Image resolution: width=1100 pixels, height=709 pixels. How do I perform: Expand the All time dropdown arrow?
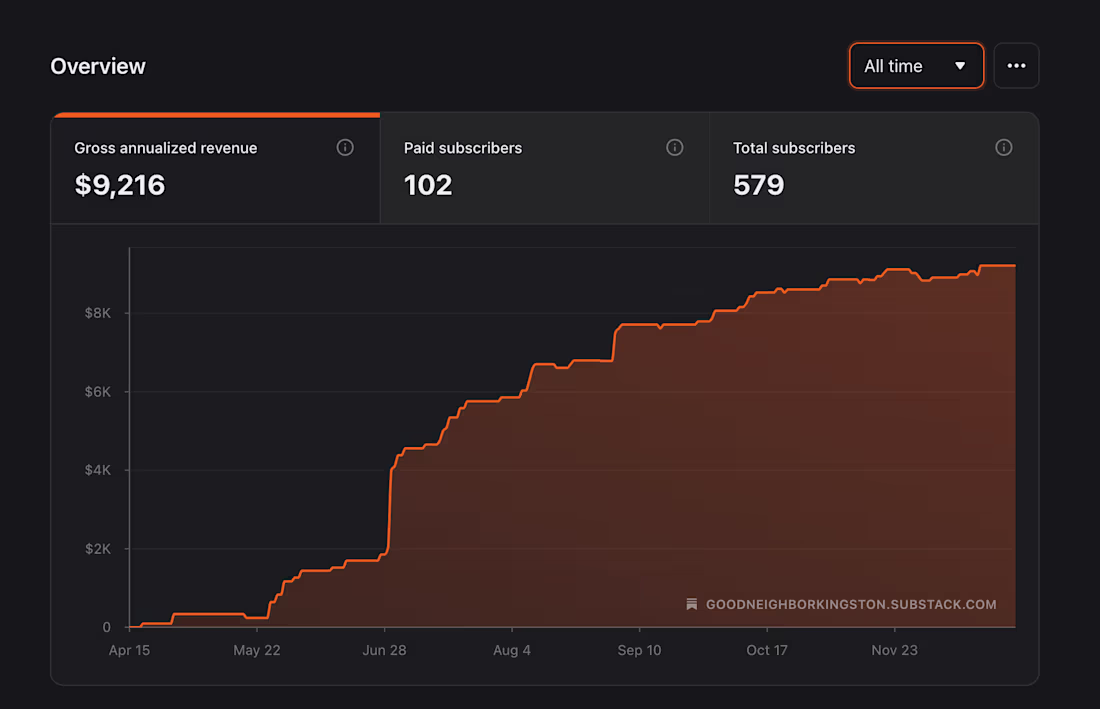pyautogui.click(x=960, y=66)
